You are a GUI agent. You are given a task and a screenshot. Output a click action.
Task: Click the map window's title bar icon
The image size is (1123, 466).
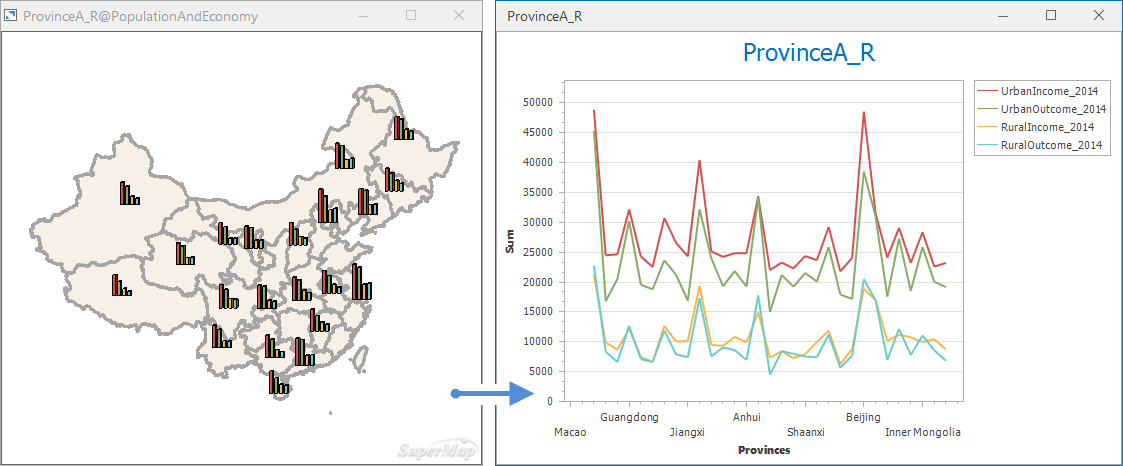[x=11, y=16]
